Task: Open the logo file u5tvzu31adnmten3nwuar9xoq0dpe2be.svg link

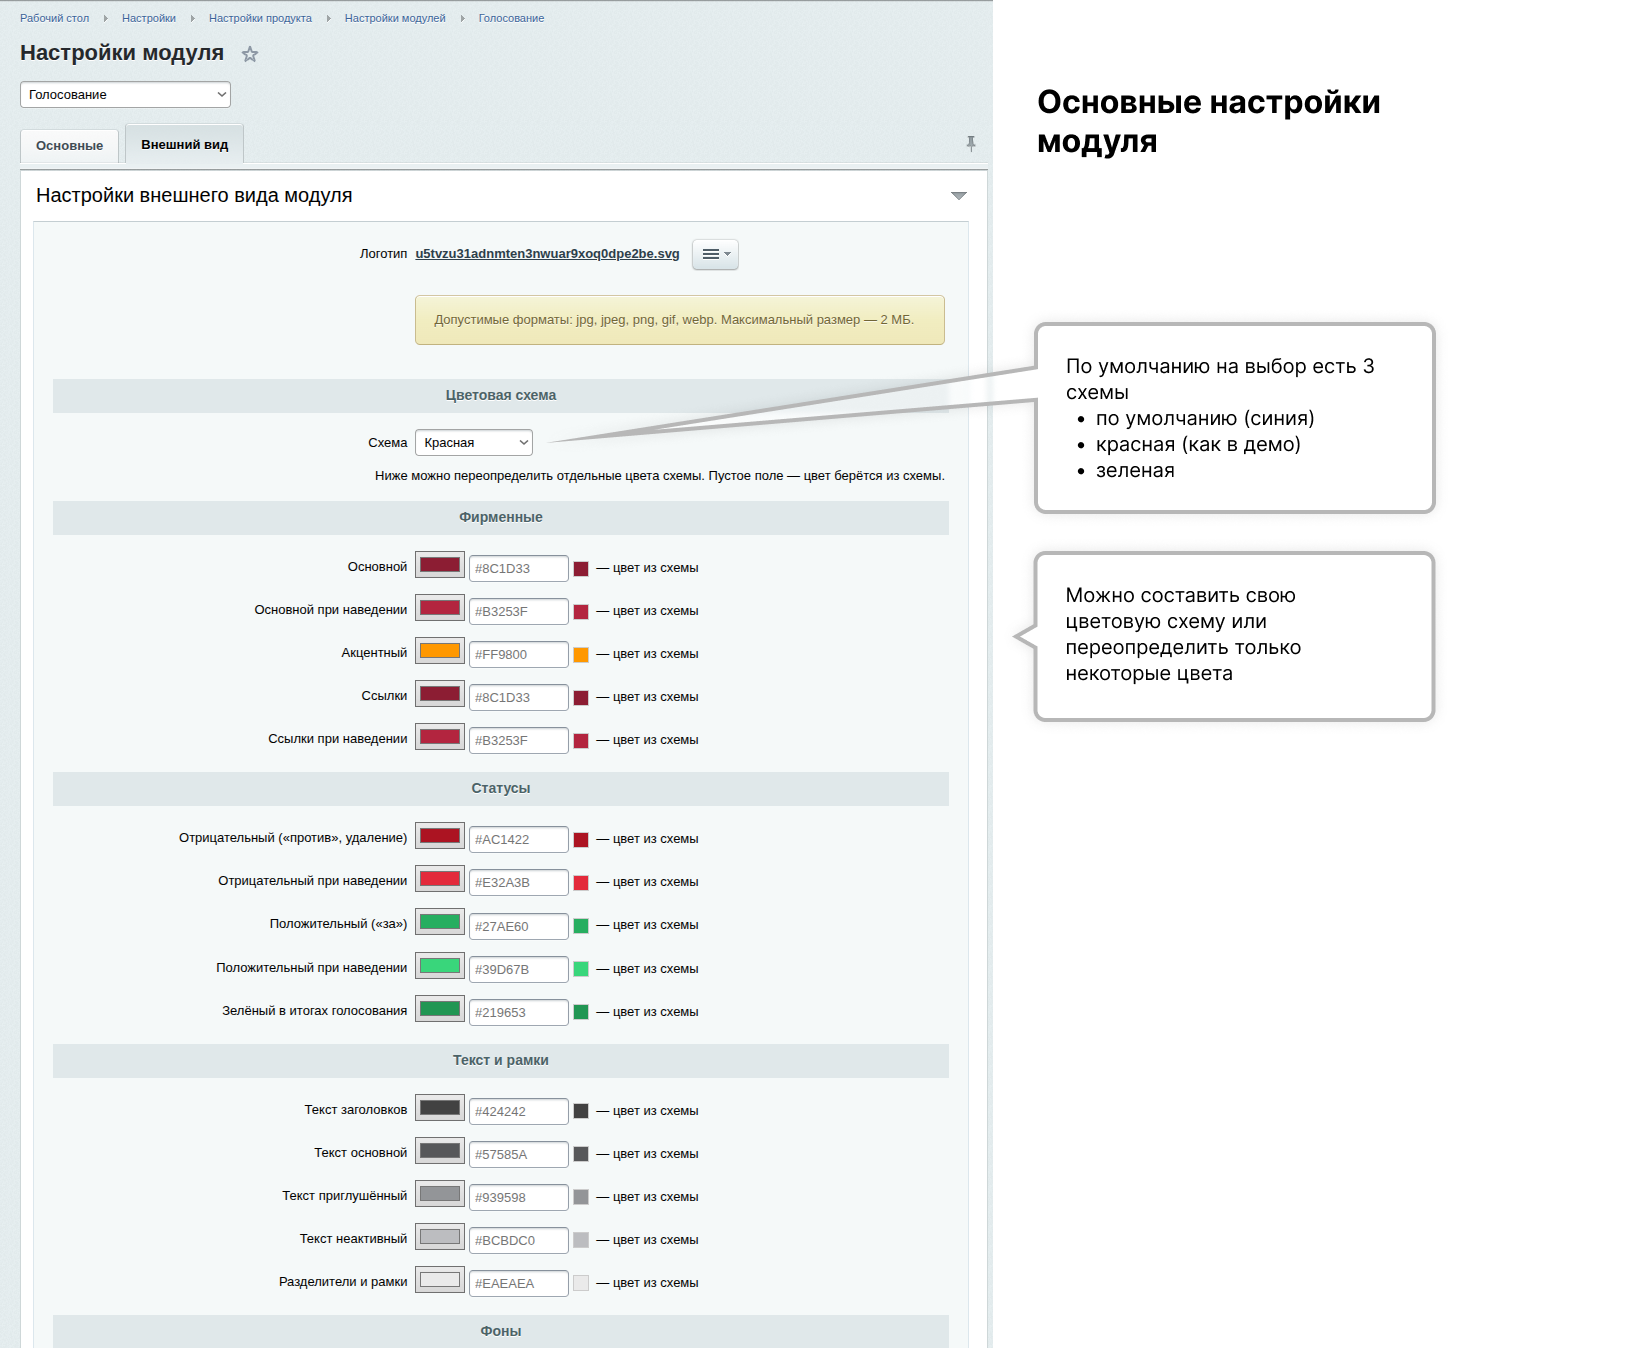Action: tap(547, 254)
